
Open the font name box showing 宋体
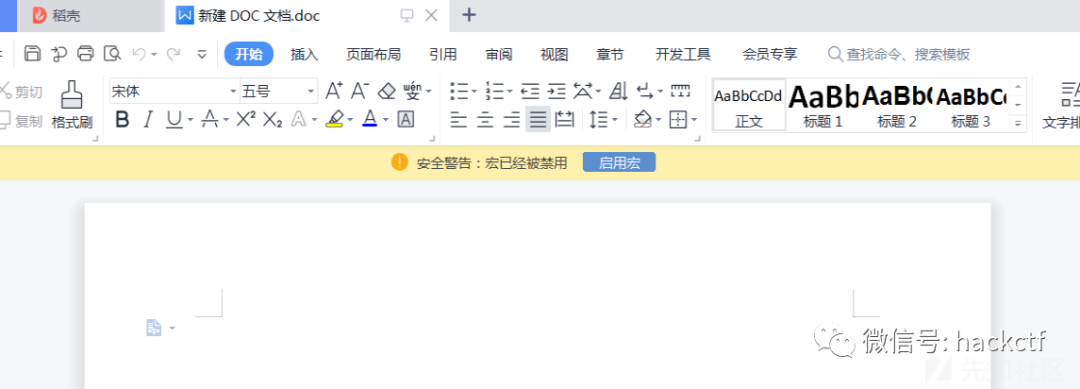[174, 91]
